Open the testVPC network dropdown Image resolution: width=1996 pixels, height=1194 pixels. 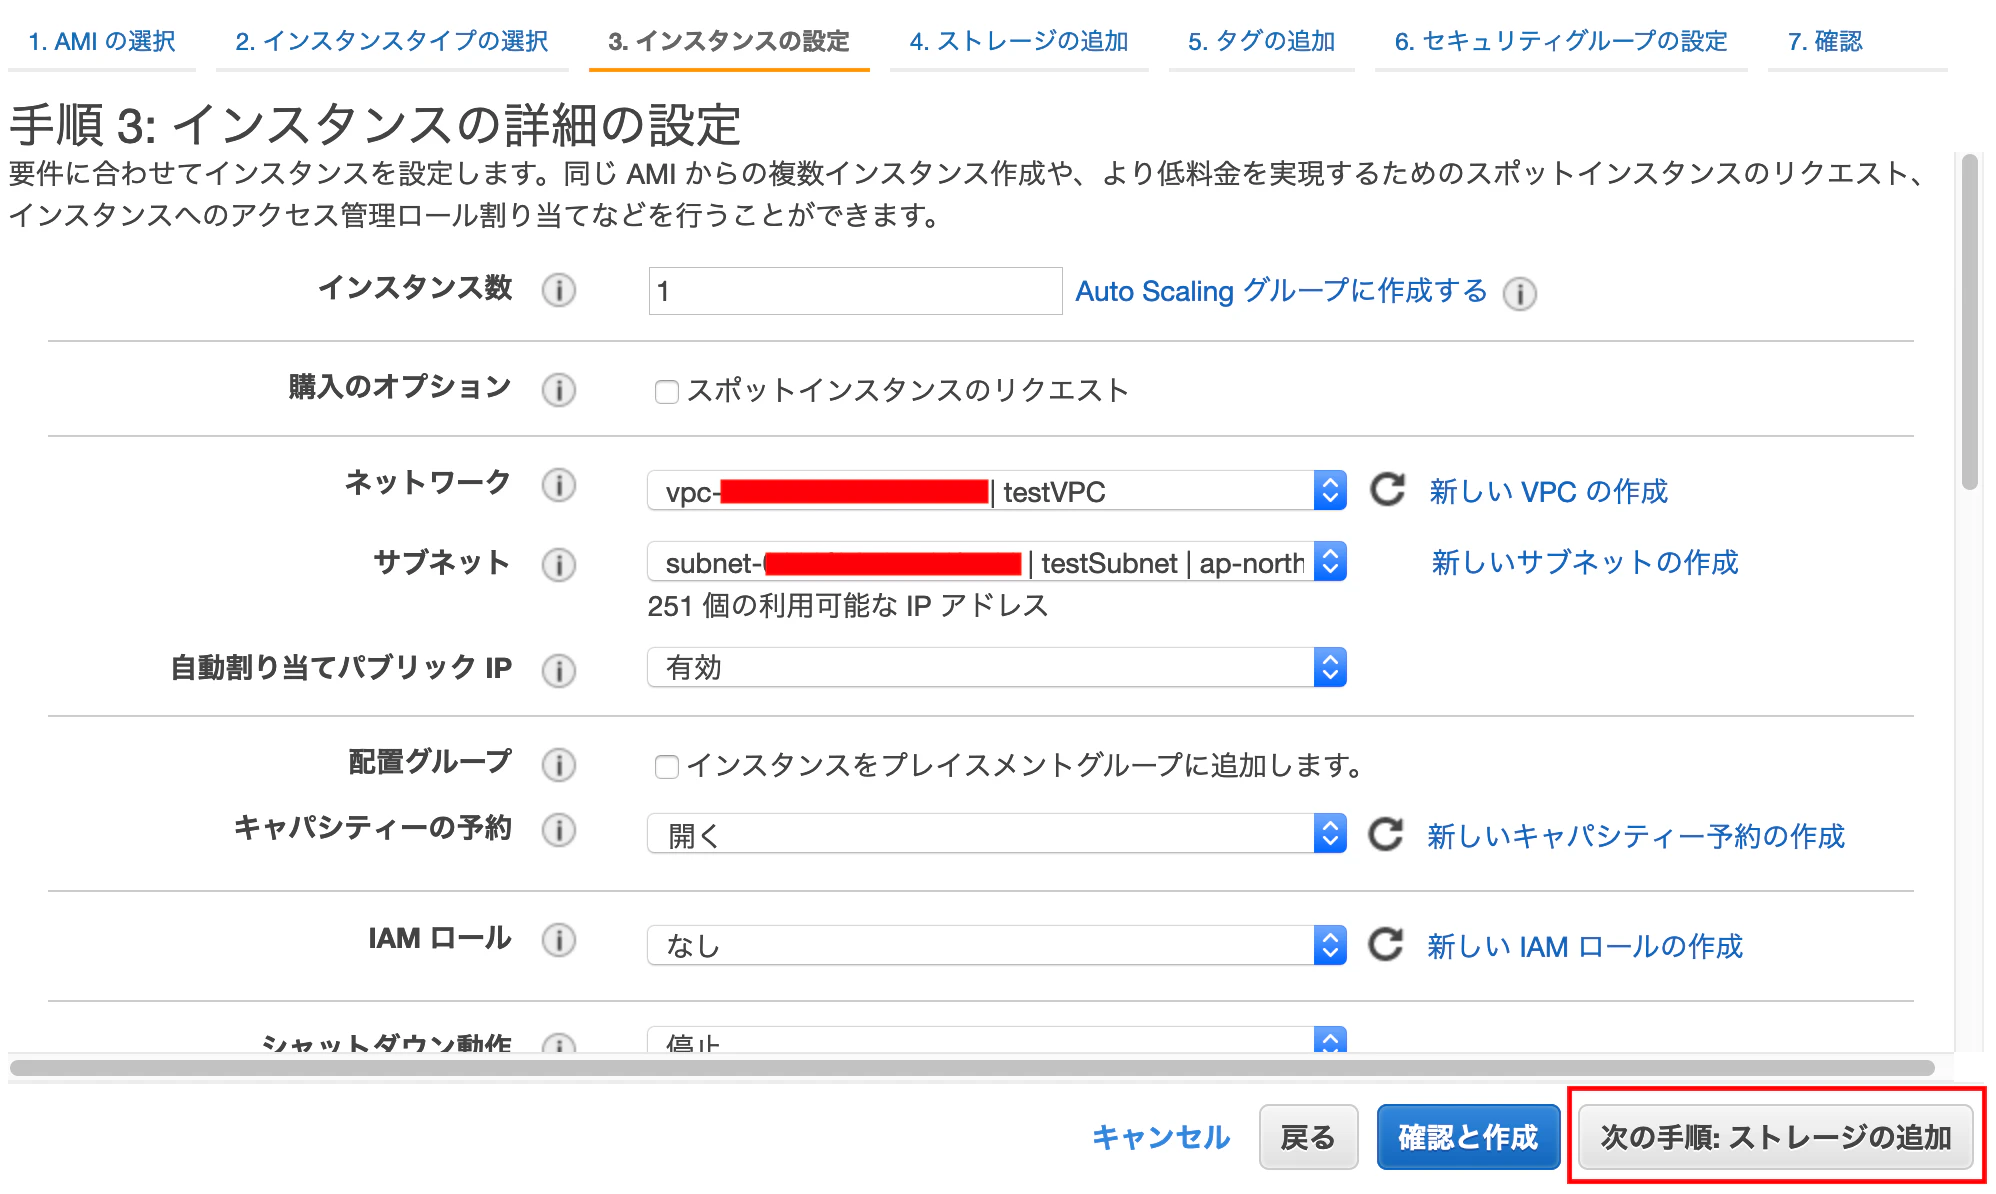pyautogui.click(x=996, y=491)
